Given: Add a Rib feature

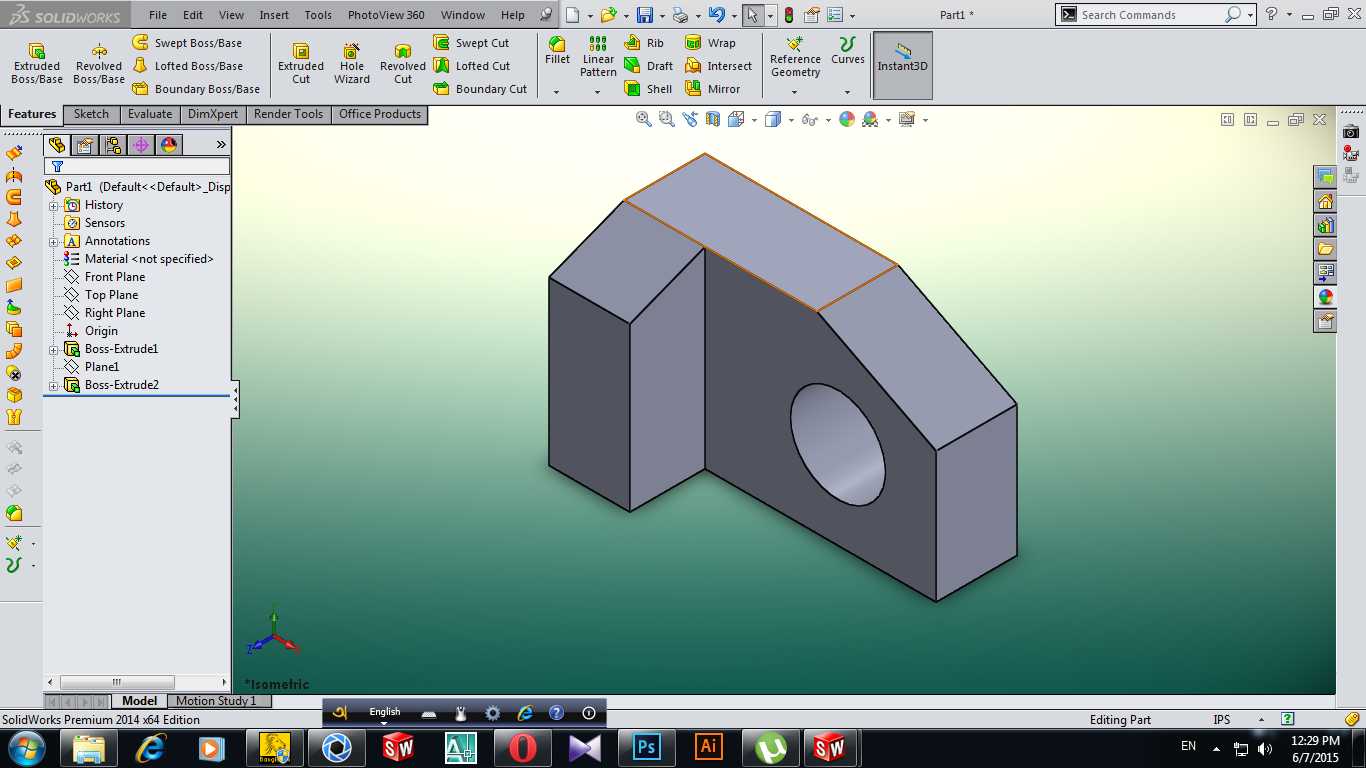Looking at the screenshot, I should [x=644, y=43].
